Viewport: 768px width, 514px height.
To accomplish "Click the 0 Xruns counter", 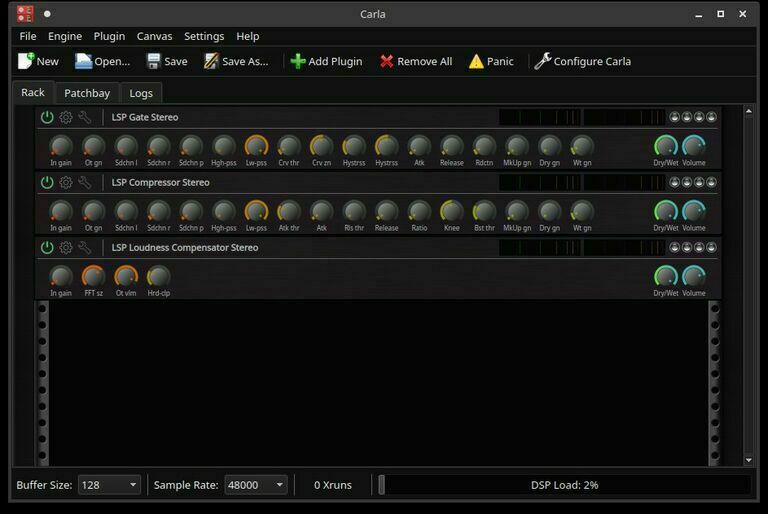I will point(333,485).
